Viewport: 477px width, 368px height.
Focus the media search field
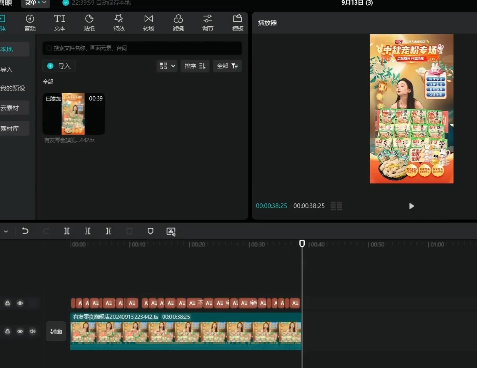[x=142, y=48]
